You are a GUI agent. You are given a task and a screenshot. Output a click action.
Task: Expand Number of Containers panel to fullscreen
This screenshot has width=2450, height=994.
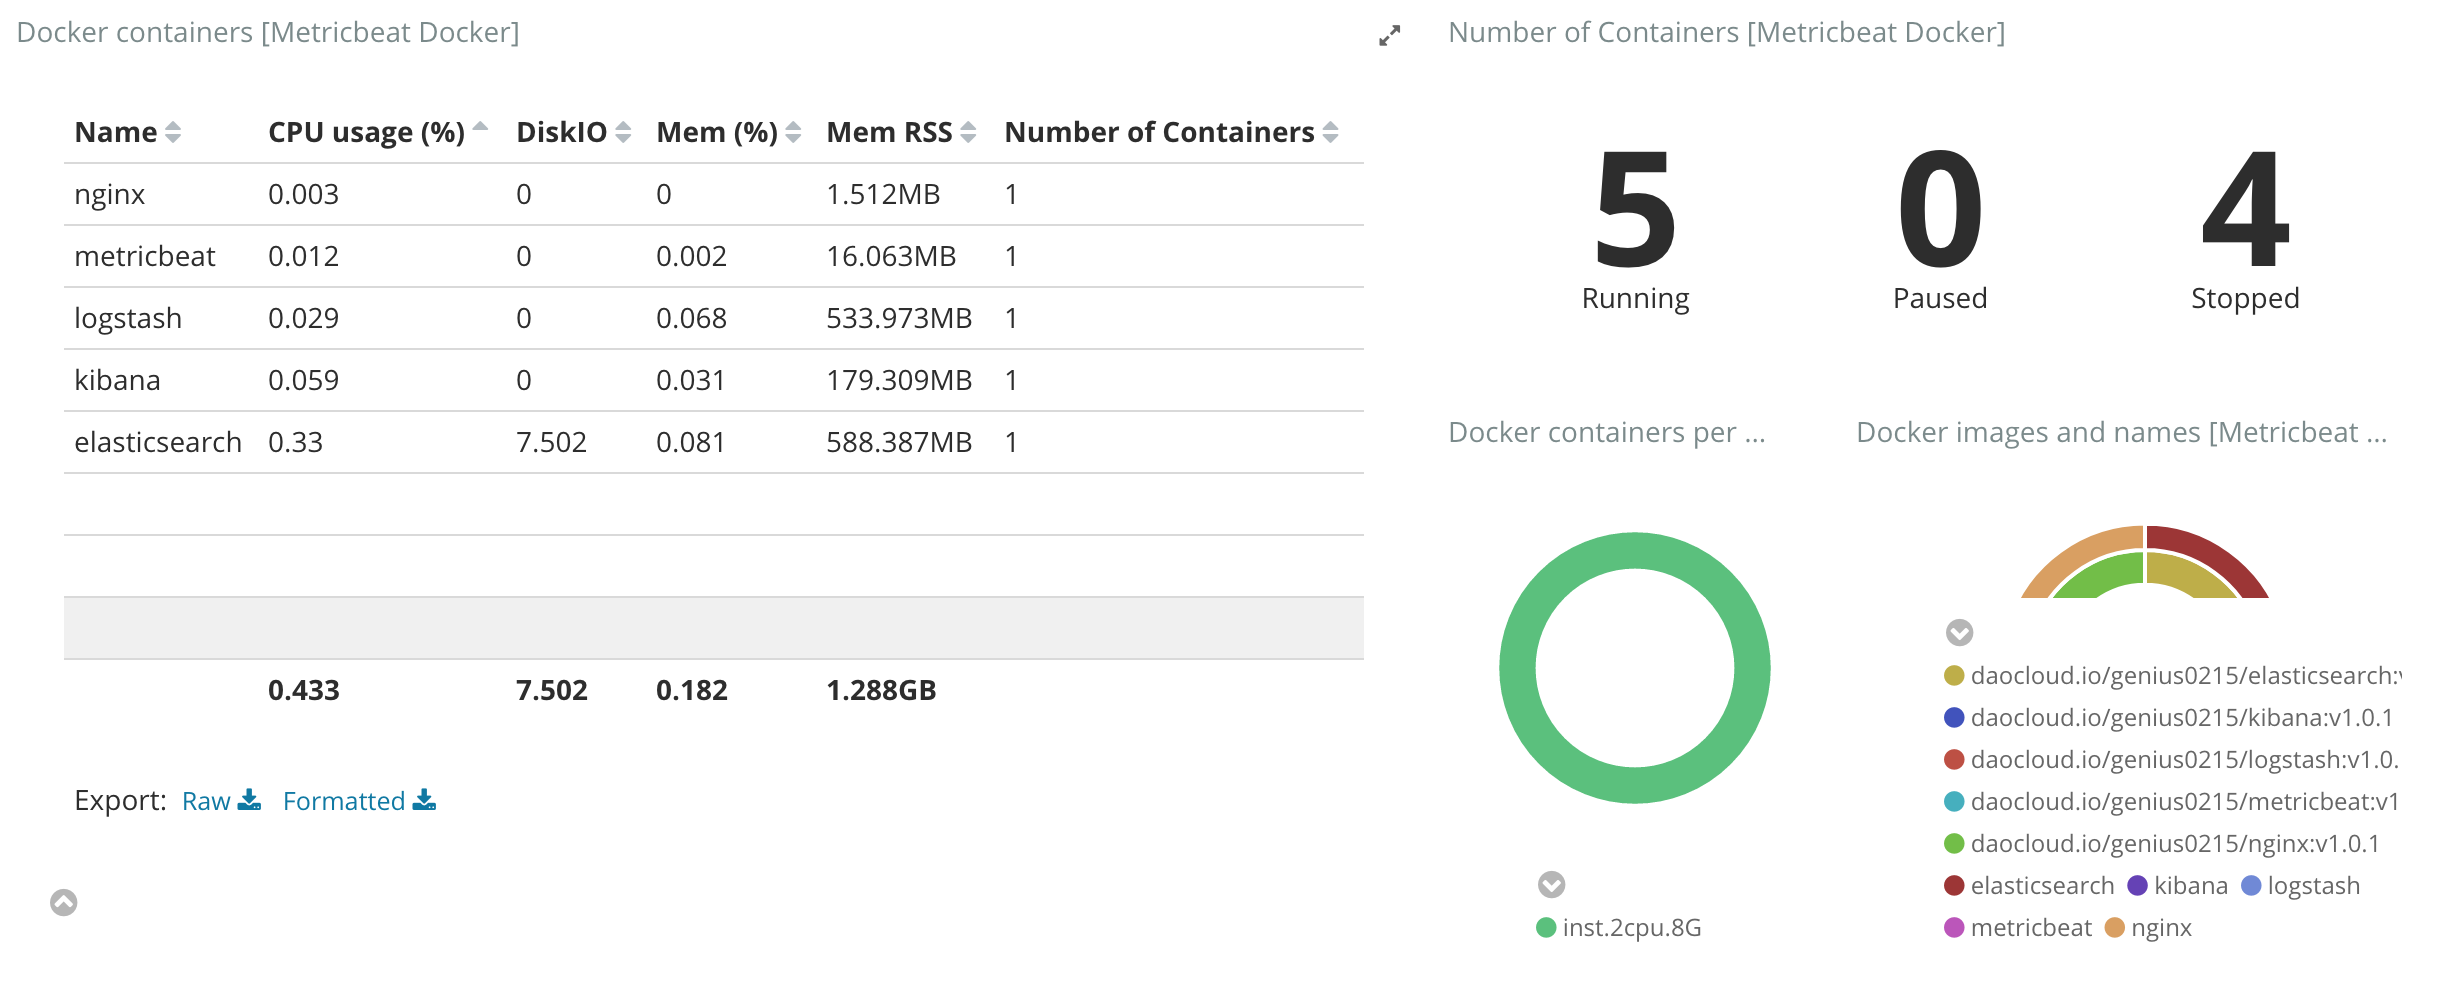click(x=1390, y=36)
